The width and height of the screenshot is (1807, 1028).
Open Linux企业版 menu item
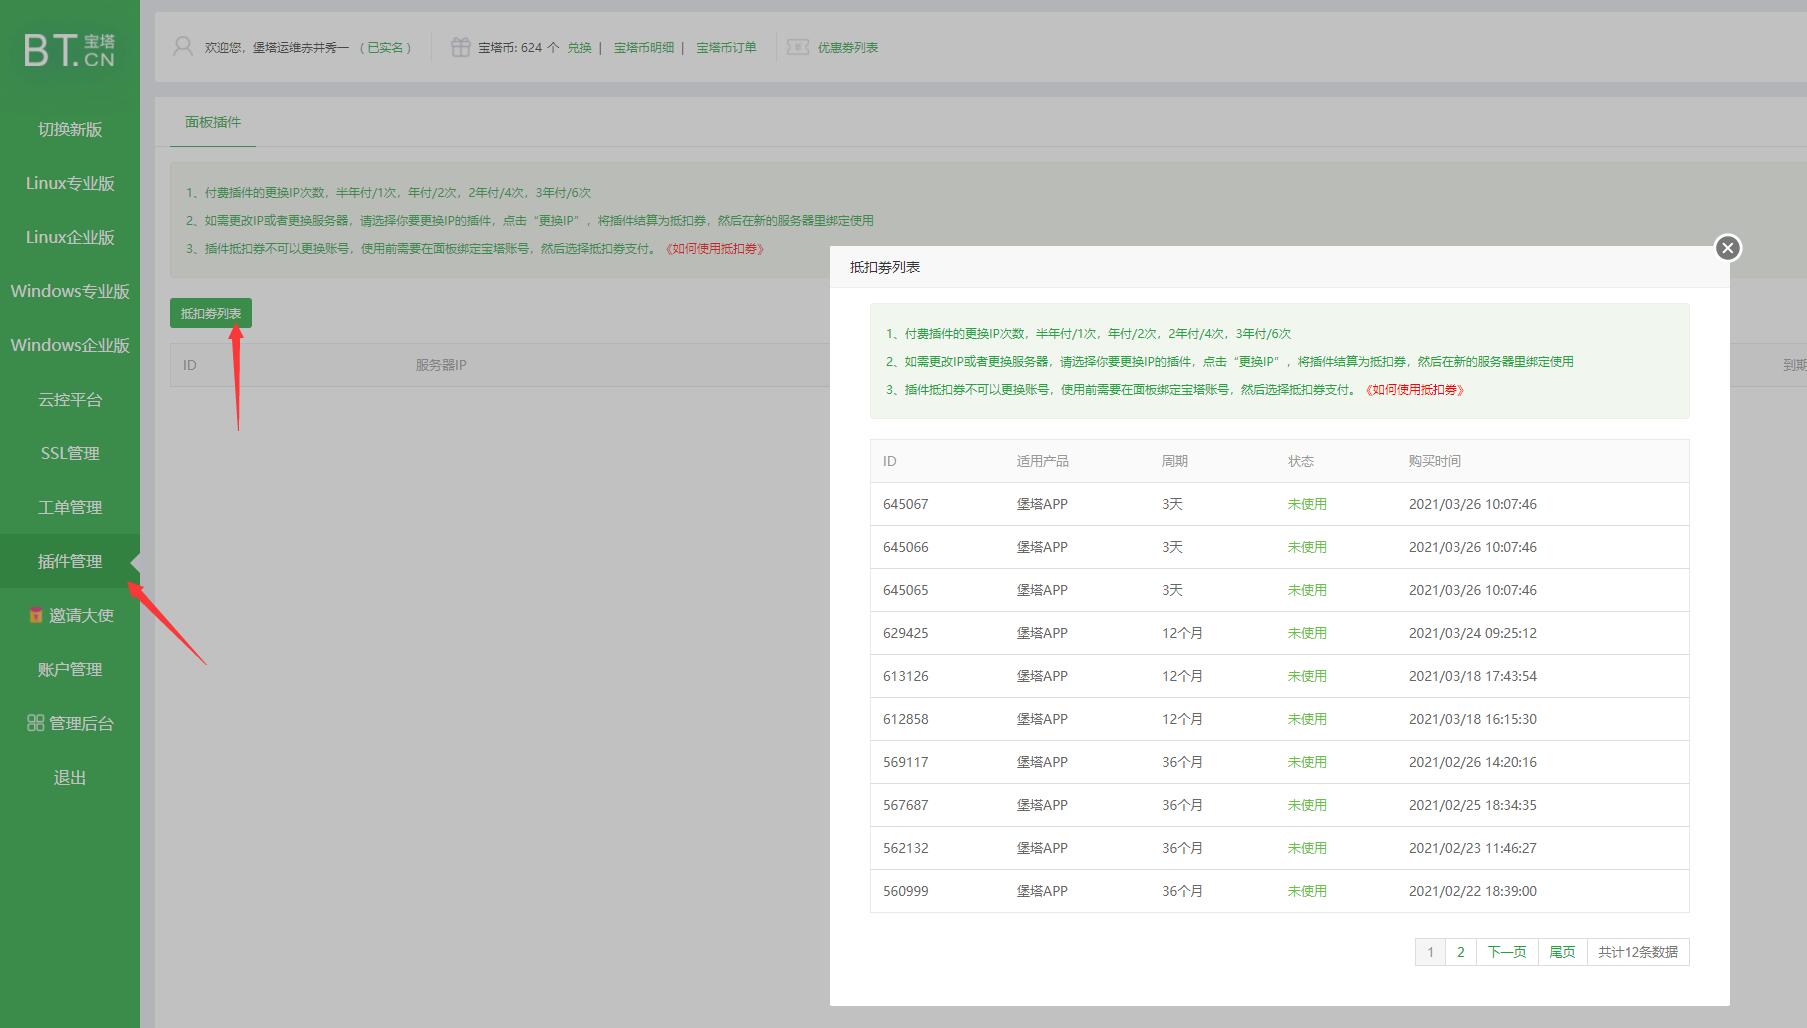coord(70,237)
